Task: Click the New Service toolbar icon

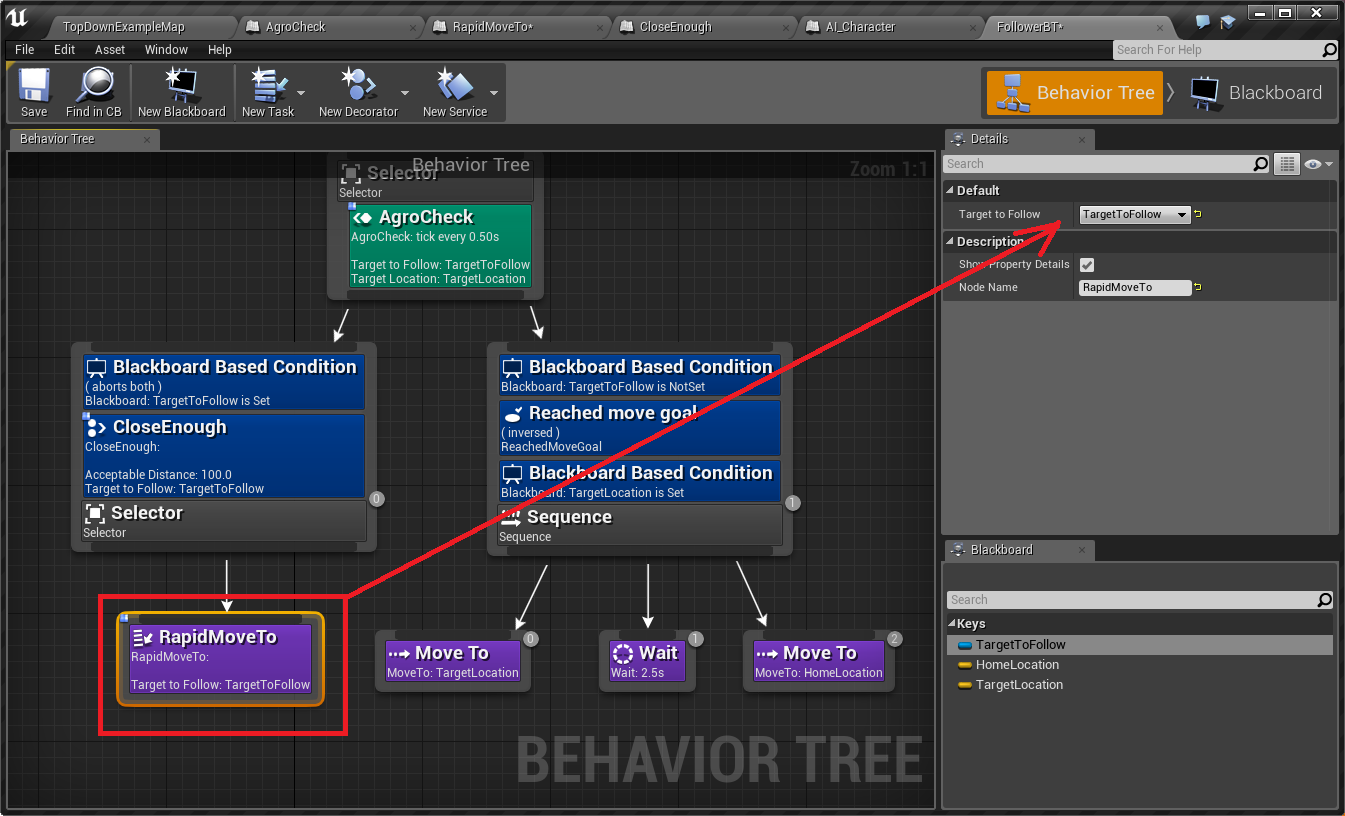Action: [x=455, y=87]
